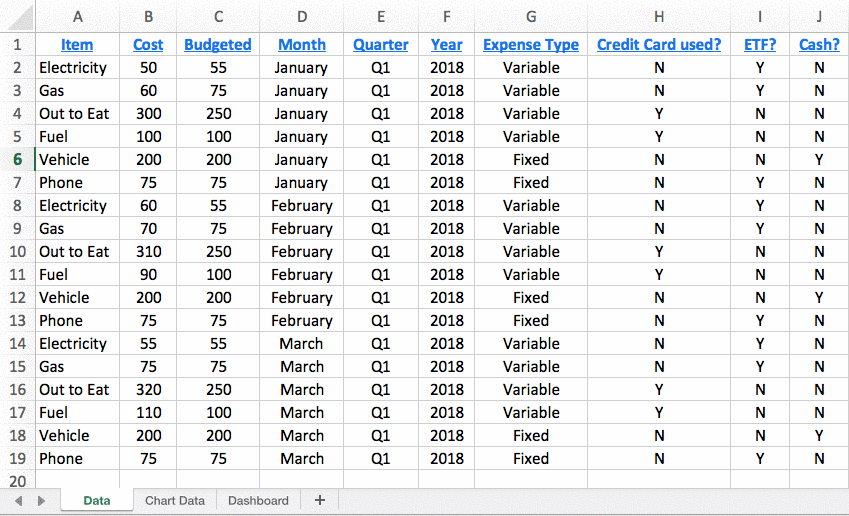Select column B by its header
The image size is (849, 516).
pyautogui.click(x=149, y=16)
